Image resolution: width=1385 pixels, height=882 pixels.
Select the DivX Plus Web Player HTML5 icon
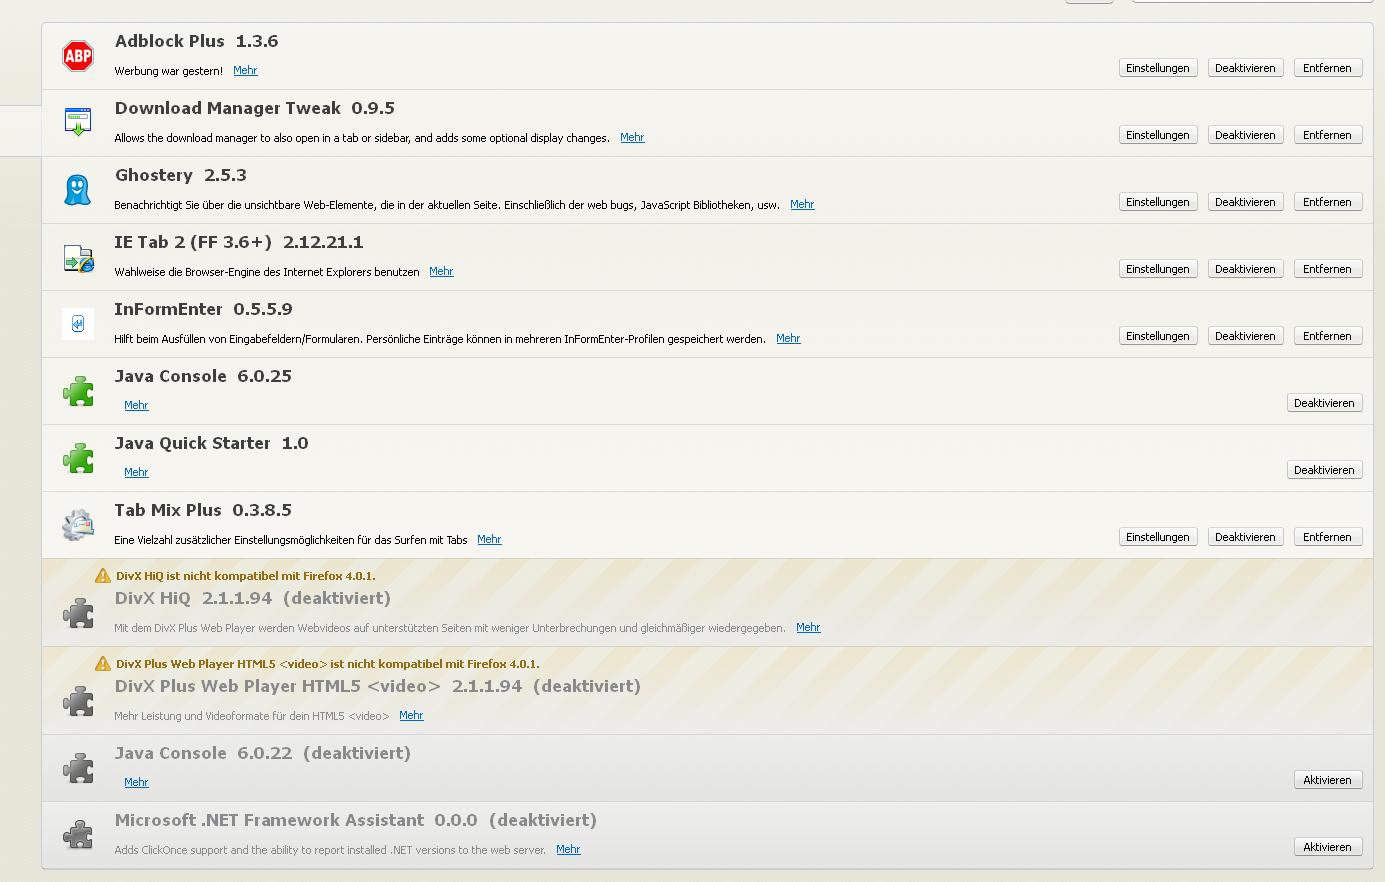point(78,701)
